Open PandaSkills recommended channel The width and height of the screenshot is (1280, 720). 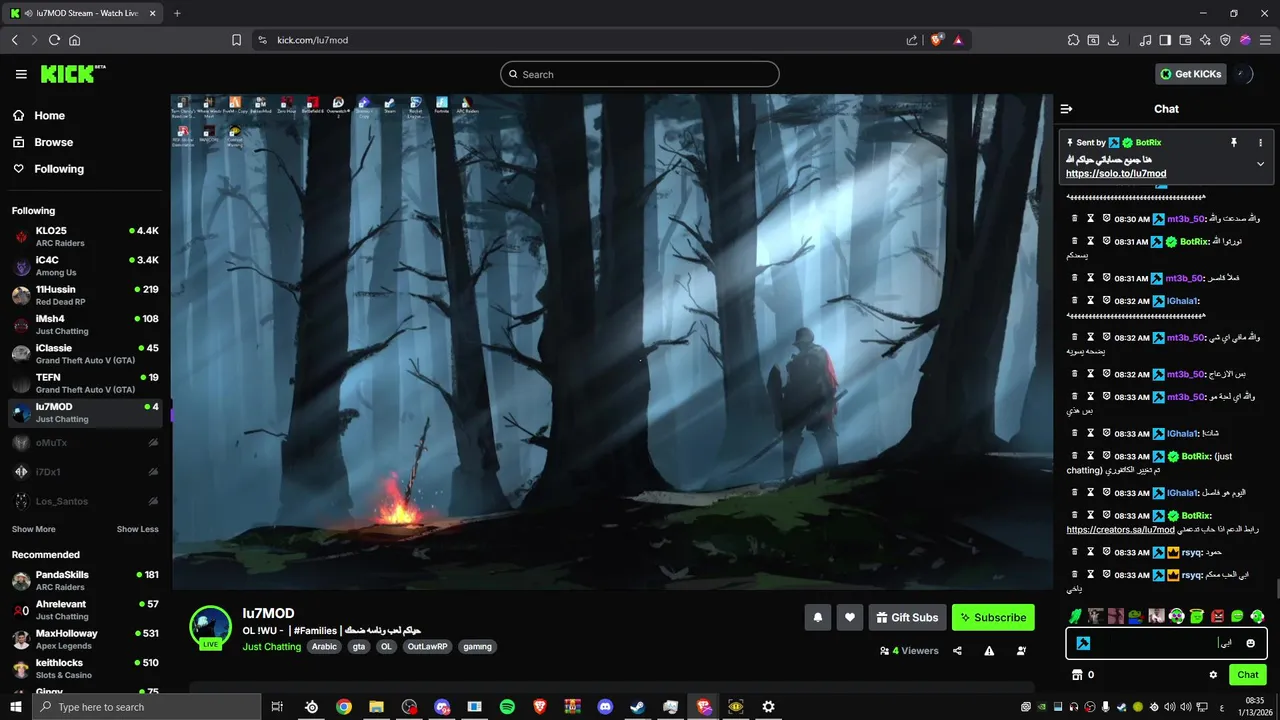[x=85, y=580]
